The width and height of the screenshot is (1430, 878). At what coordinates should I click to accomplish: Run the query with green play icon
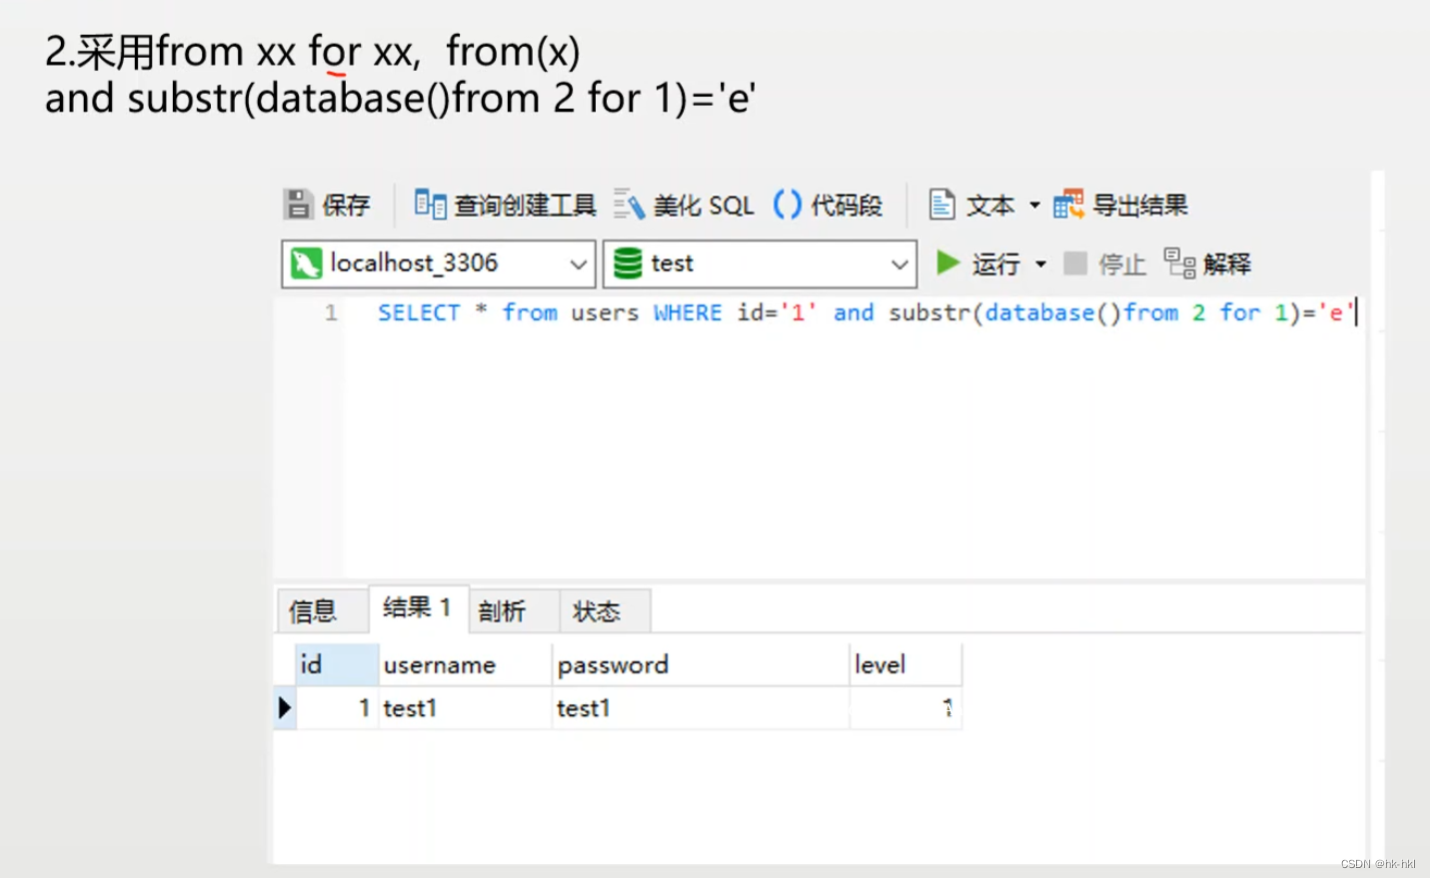pos(947,263)
